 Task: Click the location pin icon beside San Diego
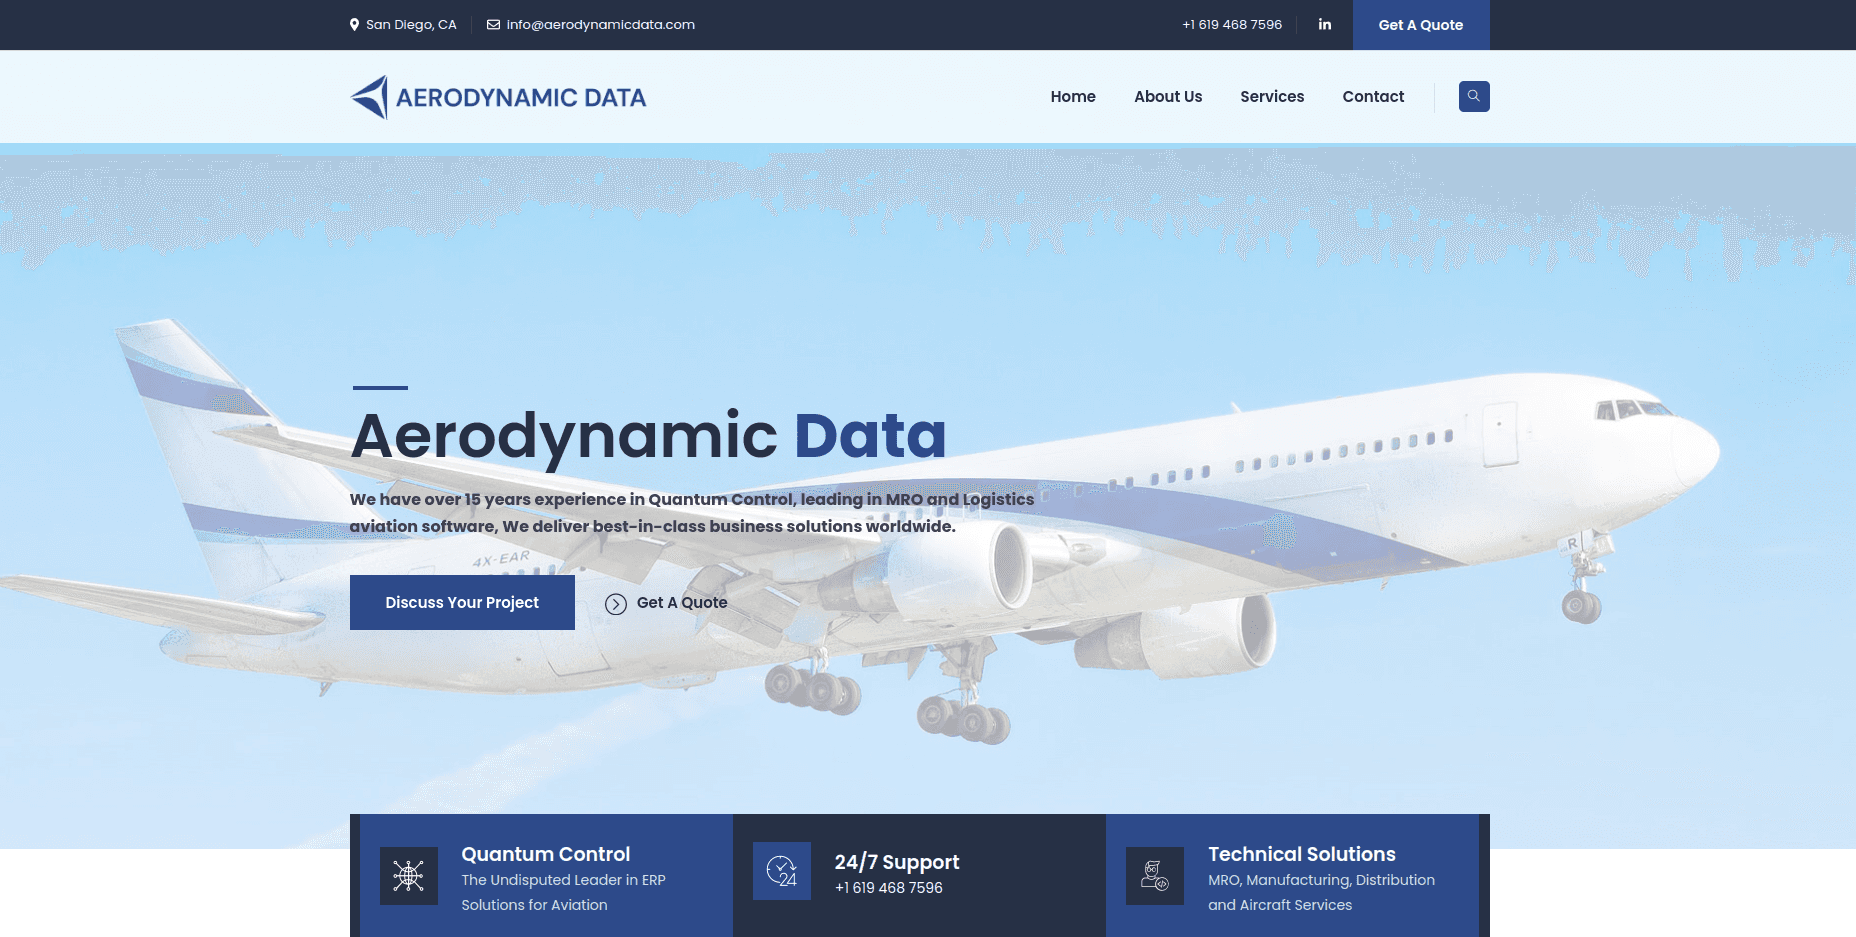[354, 25]
